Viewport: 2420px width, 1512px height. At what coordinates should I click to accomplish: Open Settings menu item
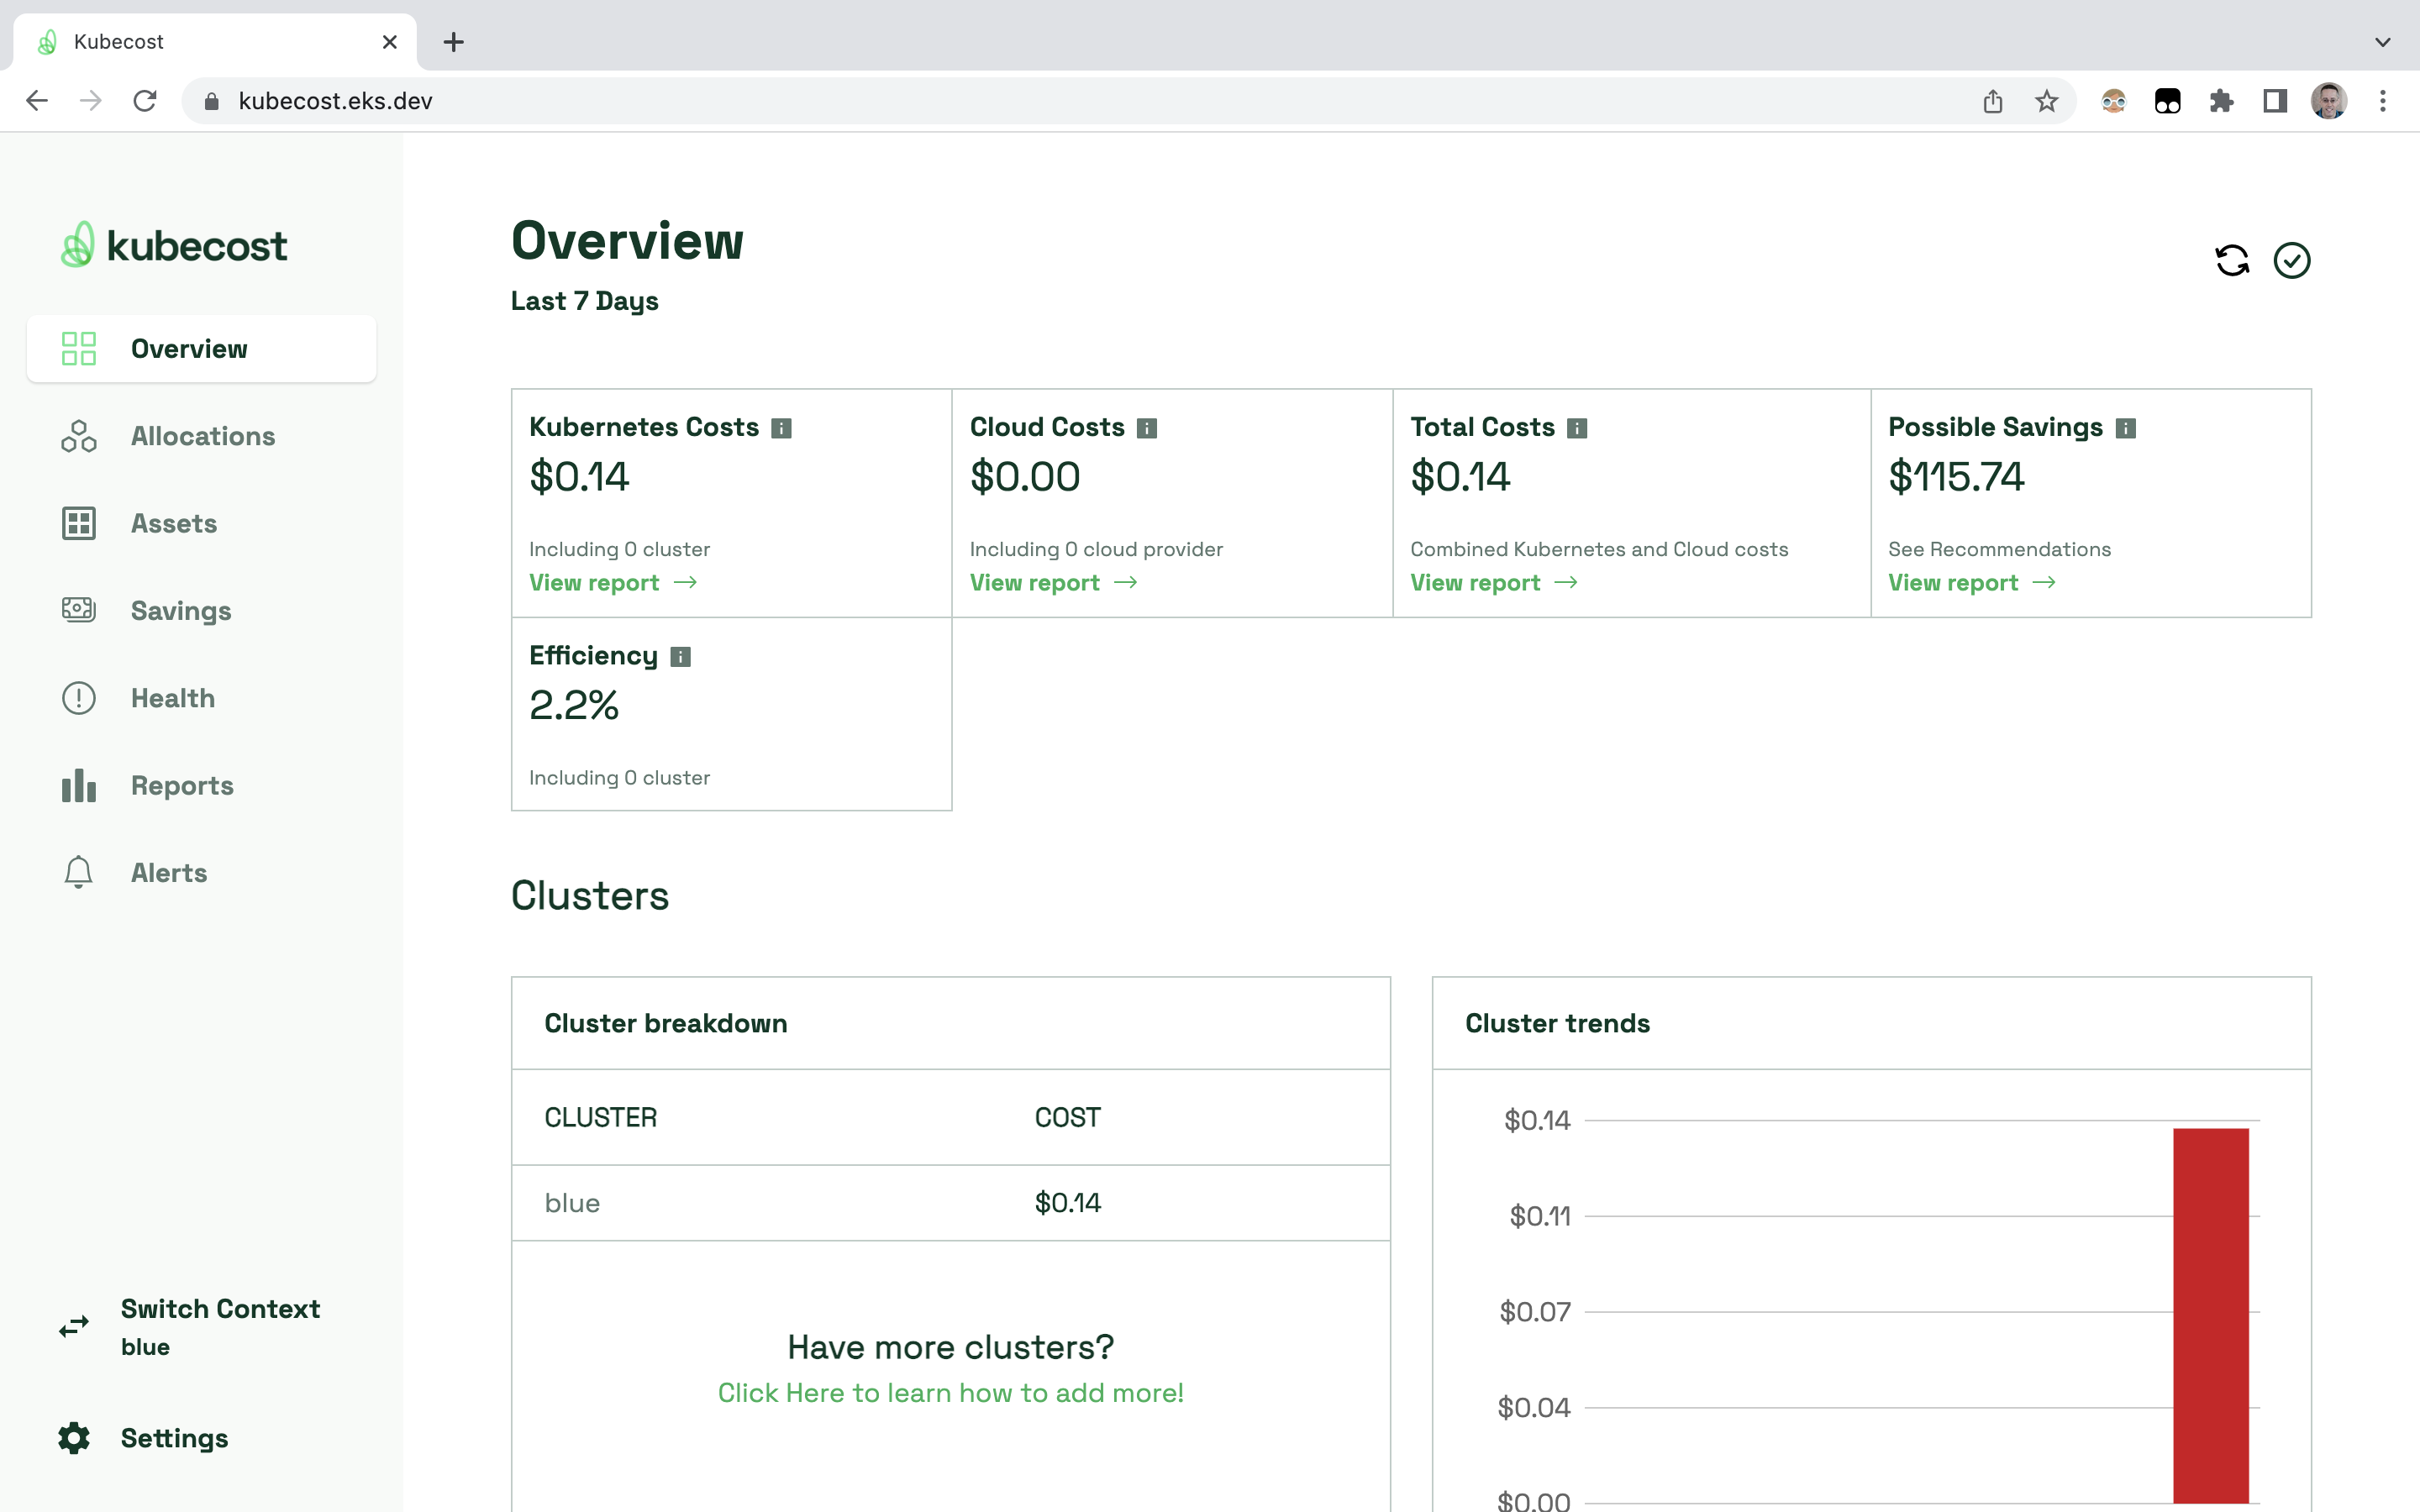[x=174, y=1439]
